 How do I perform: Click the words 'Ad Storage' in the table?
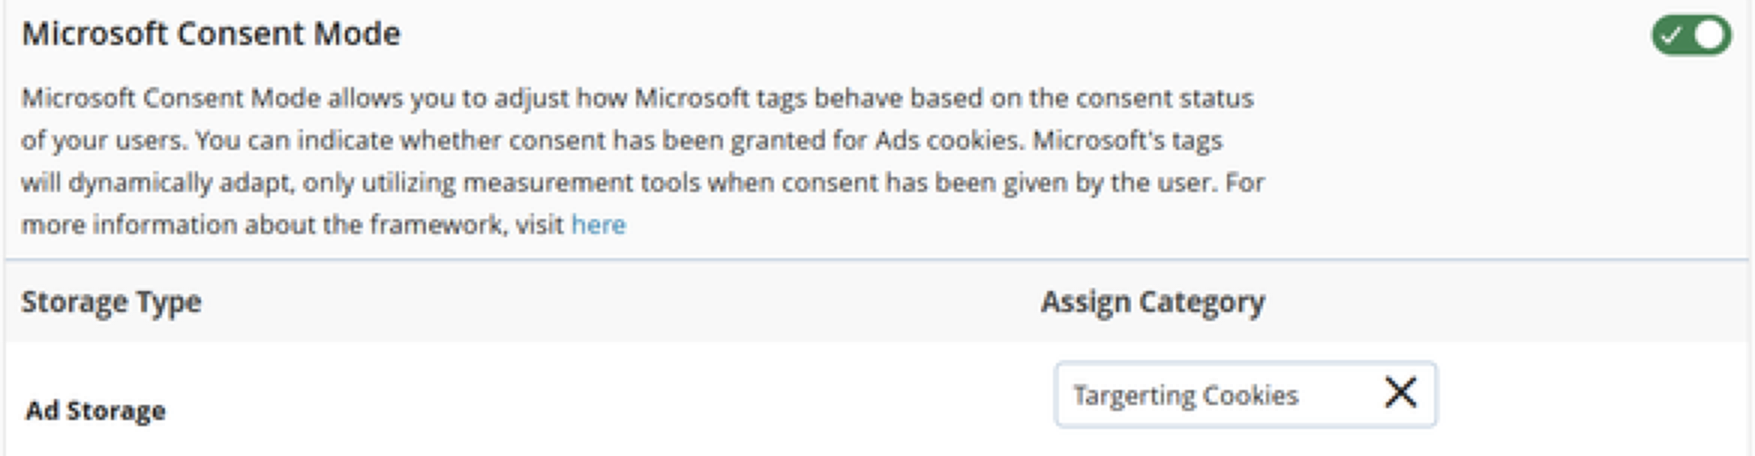pos(95,411)
